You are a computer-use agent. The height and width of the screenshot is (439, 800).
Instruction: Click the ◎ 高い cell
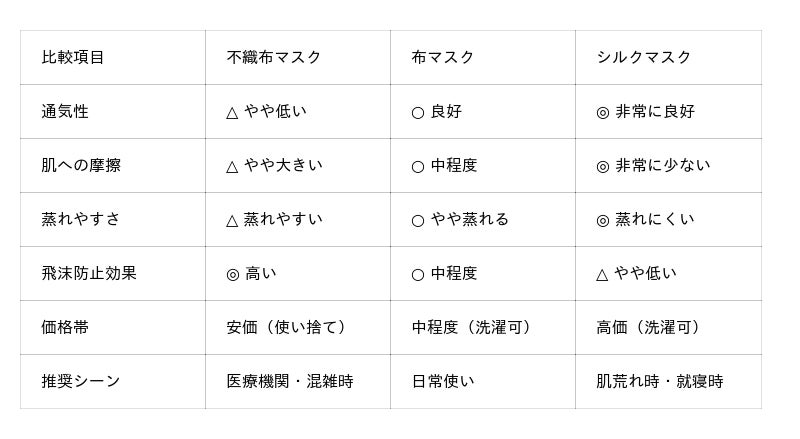click(251, 273)
